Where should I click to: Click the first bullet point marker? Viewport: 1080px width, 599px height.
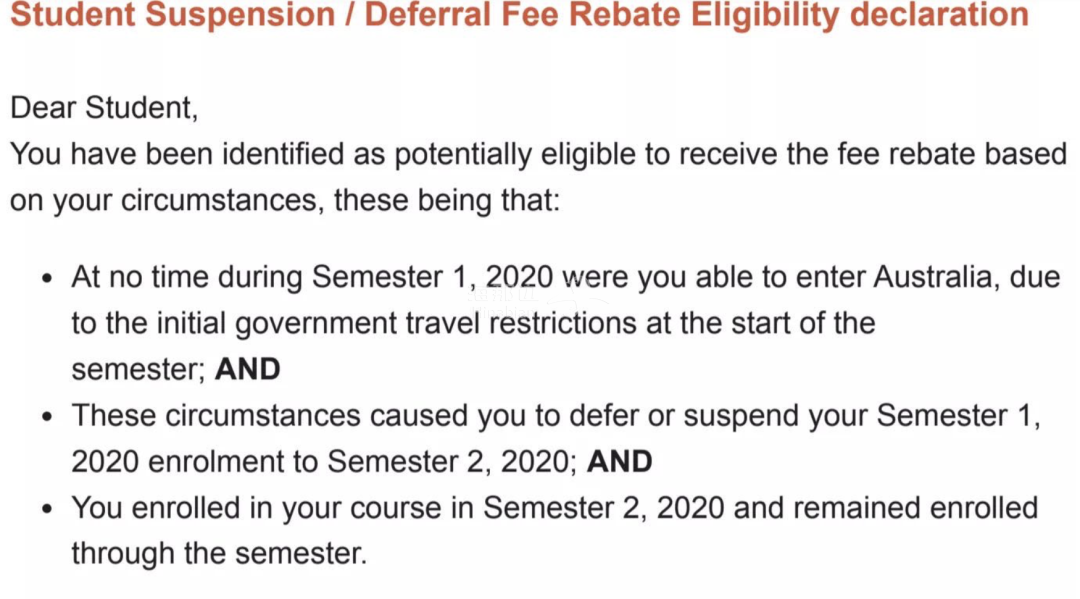47,278
